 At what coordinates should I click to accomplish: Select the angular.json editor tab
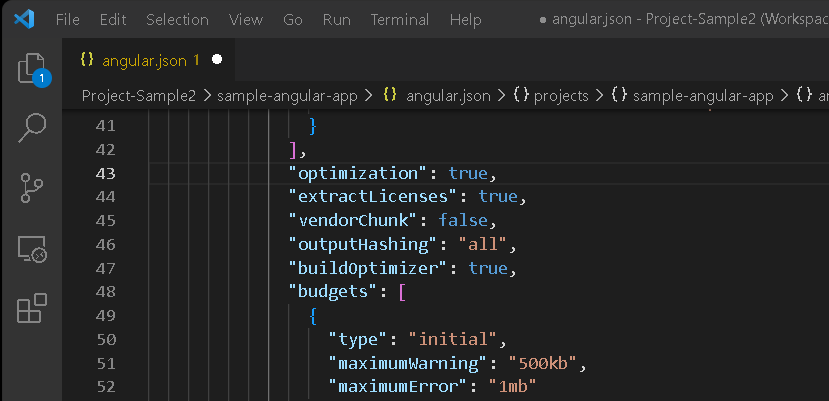click(148, 59)
